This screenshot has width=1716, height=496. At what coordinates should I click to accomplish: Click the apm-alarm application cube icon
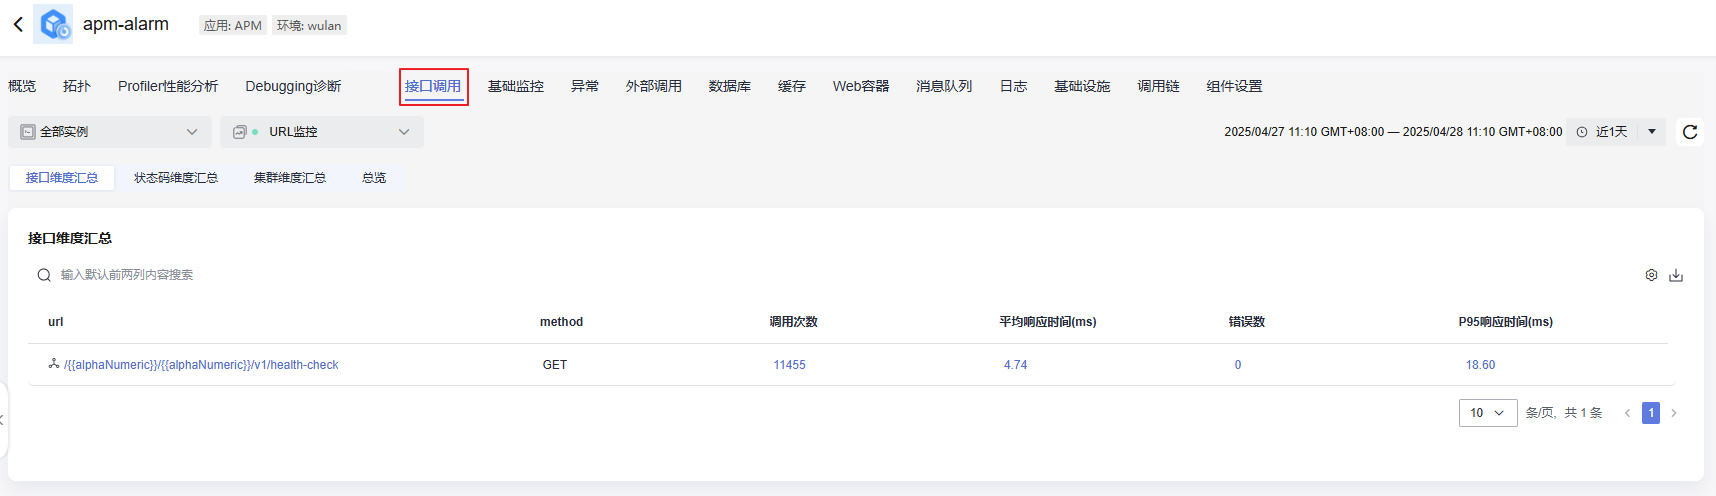[x=53, y=24]
